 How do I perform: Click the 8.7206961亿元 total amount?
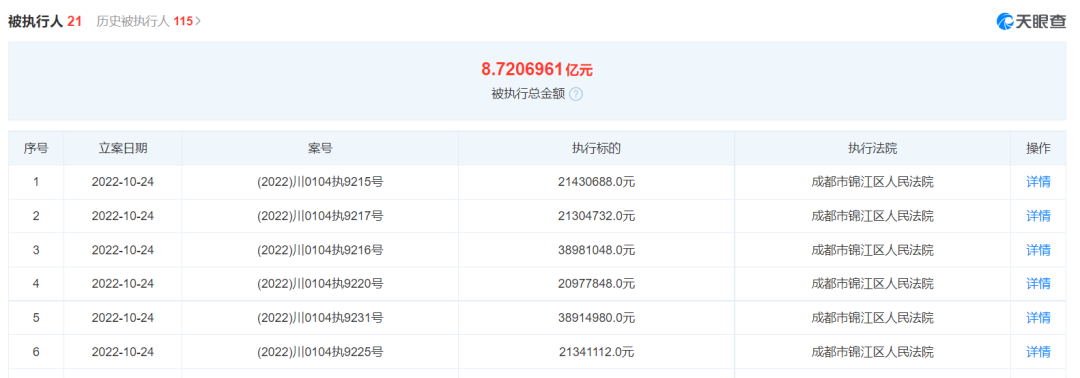[537, 69]
